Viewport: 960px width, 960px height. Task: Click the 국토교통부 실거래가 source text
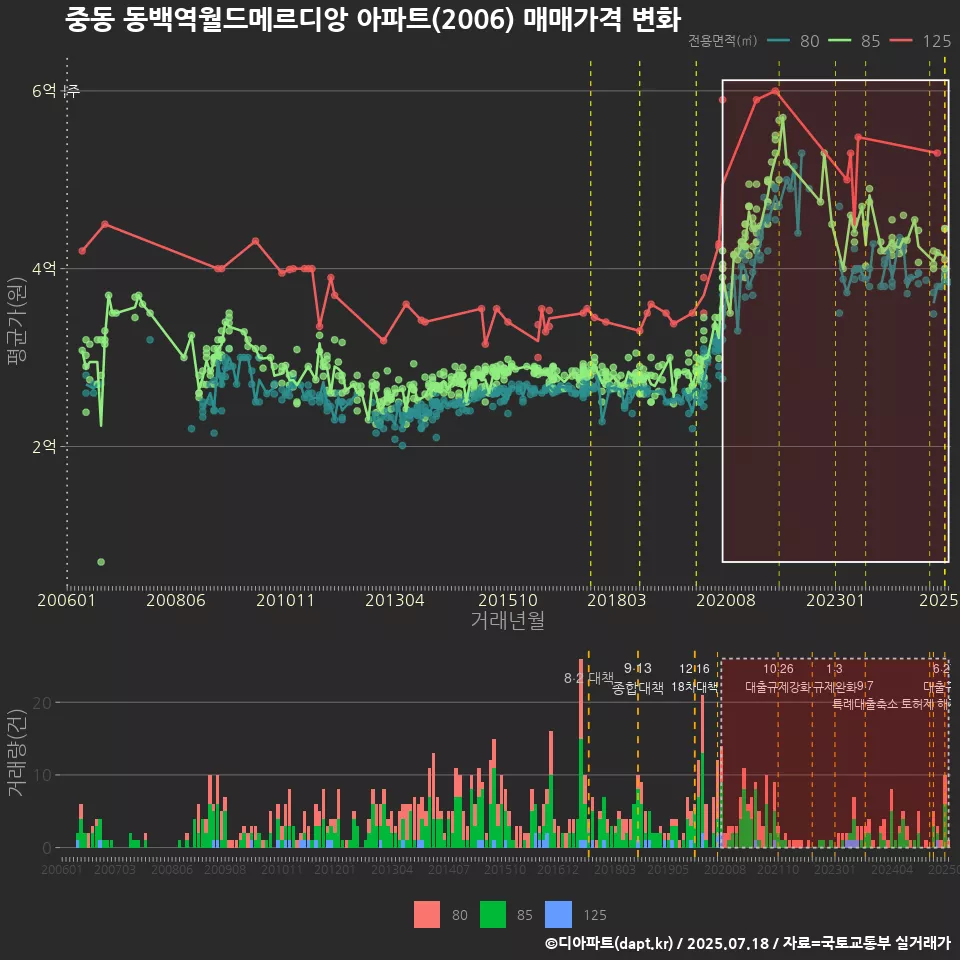(x=885, y=943)
